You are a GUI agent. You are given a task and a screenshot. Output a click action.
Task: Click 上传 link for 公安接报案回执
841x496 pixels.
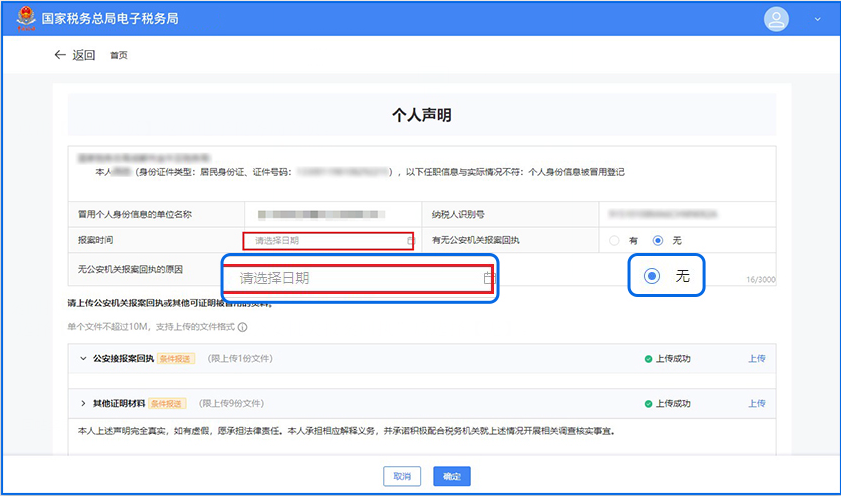point(757,358)
